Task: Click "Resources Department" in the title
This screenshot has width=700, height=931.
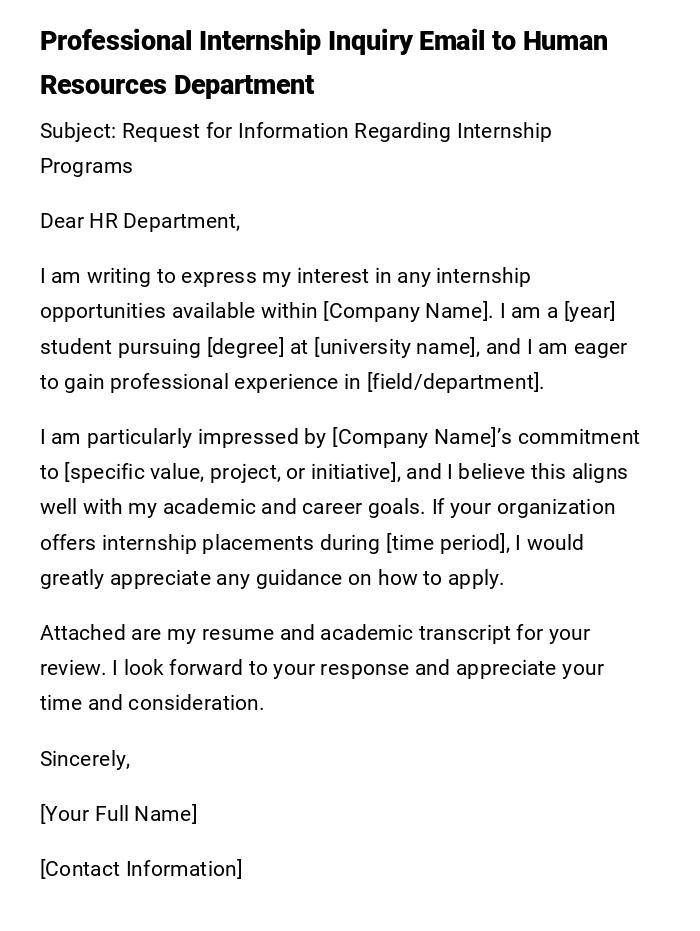Action: tap(177, 86)
